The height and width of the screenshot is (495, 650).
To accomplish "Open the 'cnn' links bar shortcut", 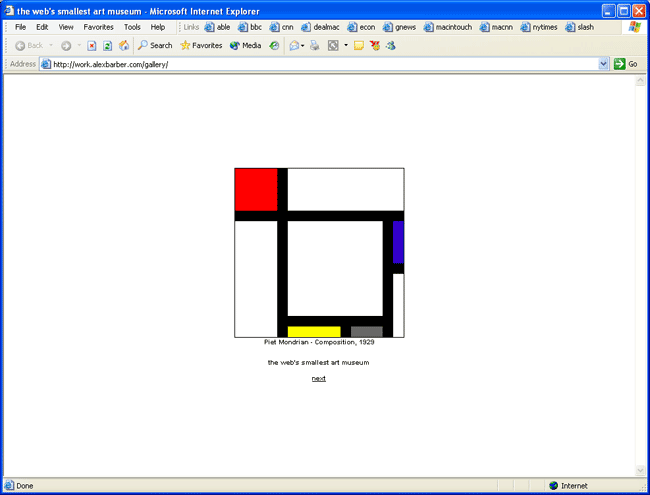I will click(x=281, y=27).
